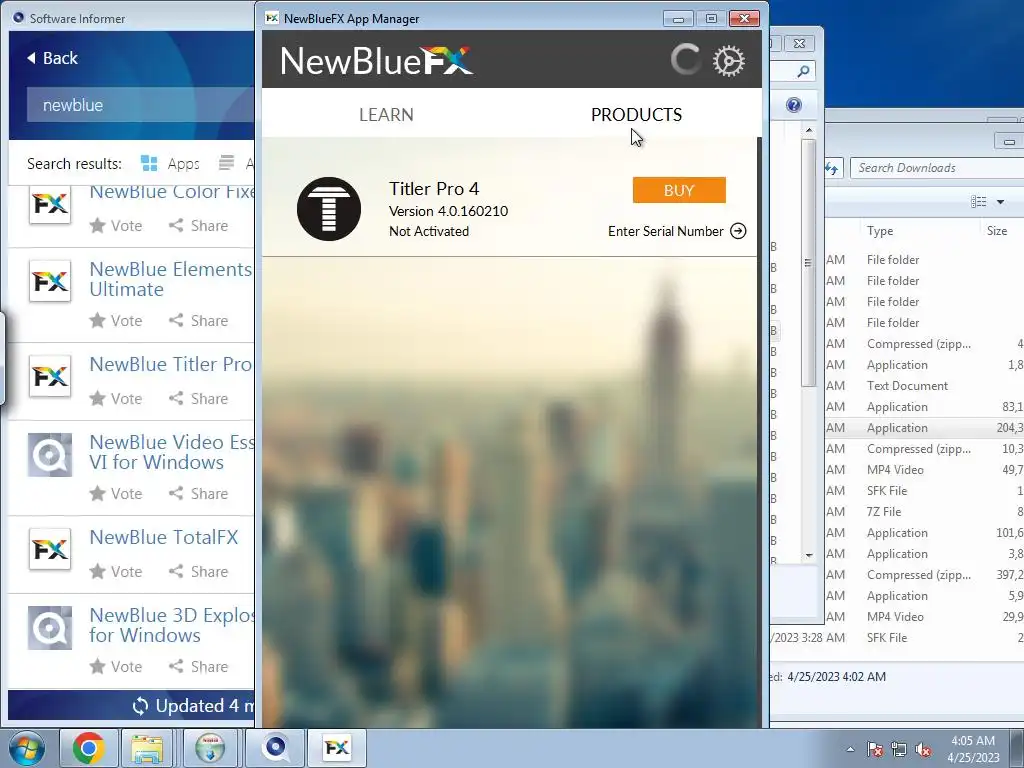This screenshot has width=1024, height=768.
Task: Click search magnifier icon in background window
Action: (803, 71)
